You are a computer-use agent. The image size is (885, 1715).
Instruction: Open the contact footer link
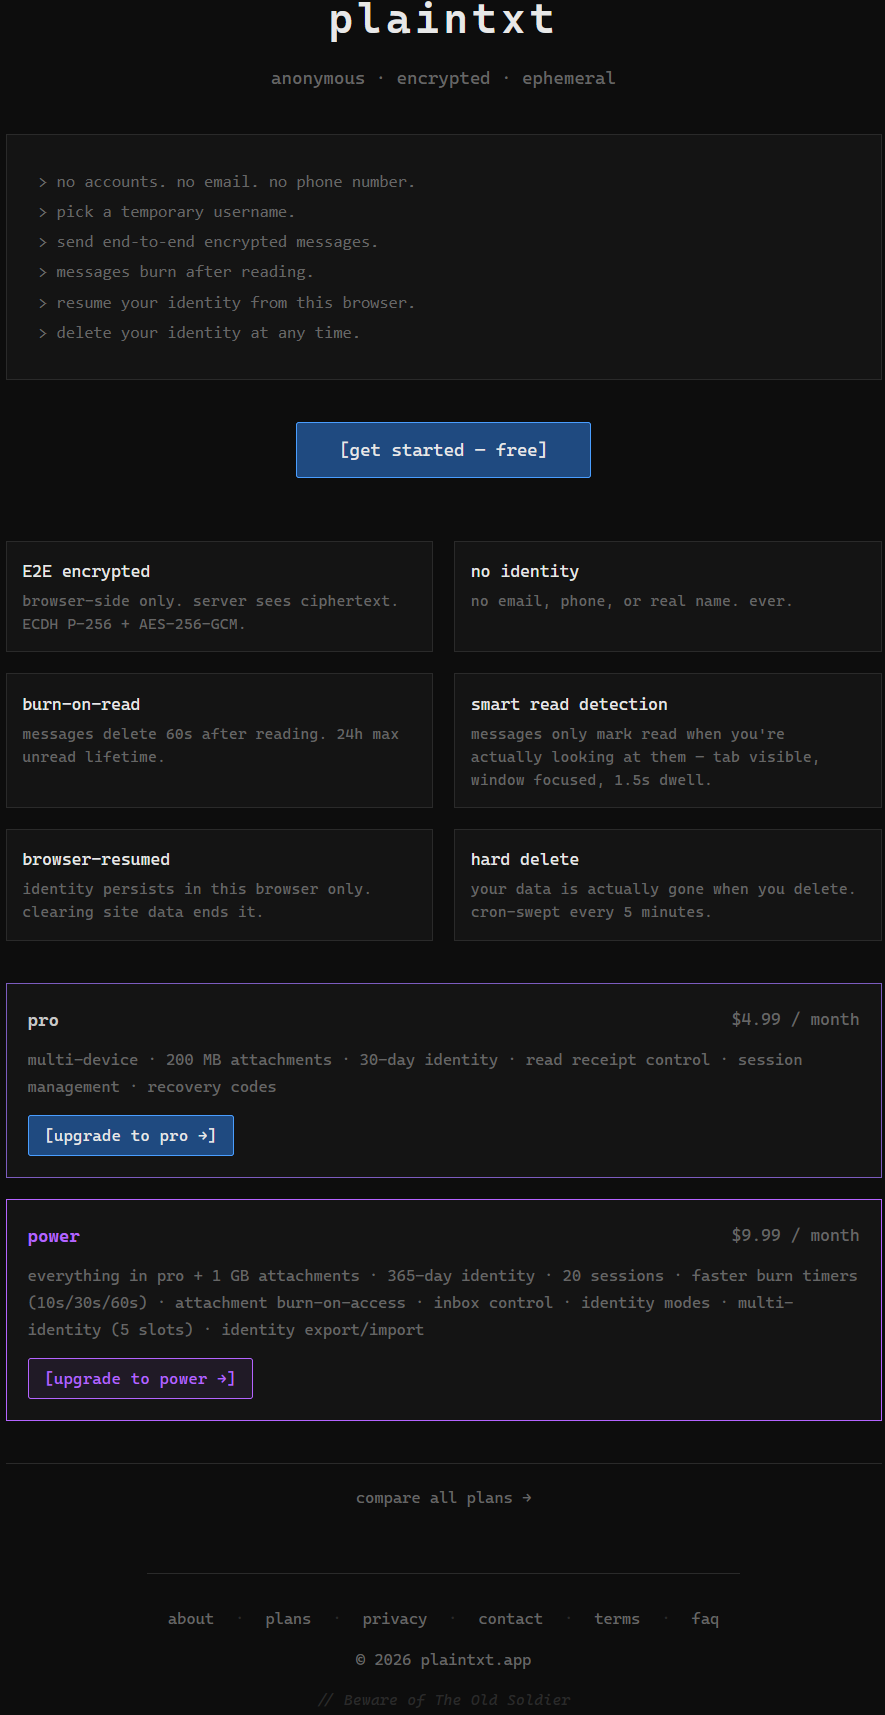click(510, 1619)
